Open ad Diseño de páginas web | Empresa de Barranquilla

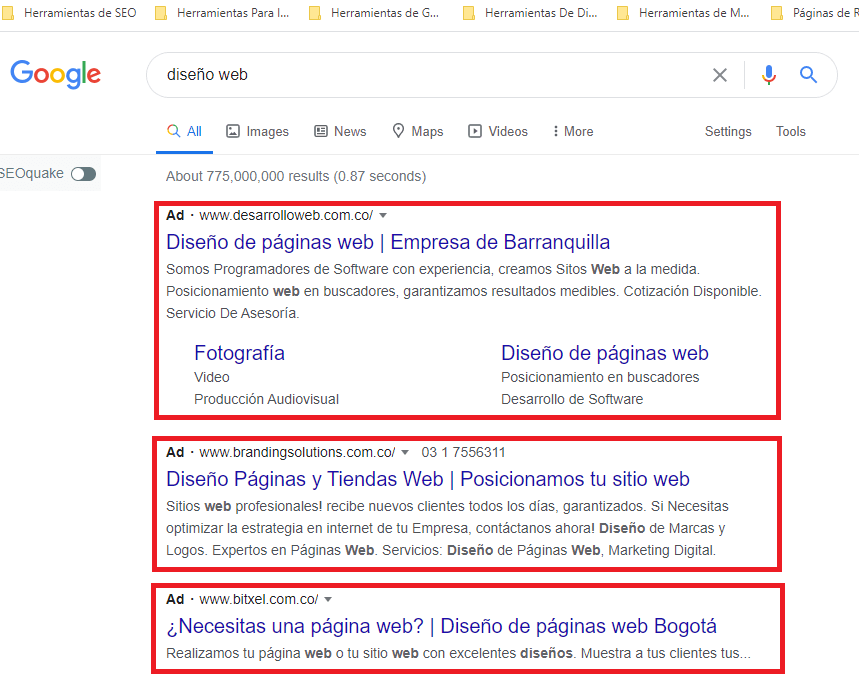pos(388,242)
